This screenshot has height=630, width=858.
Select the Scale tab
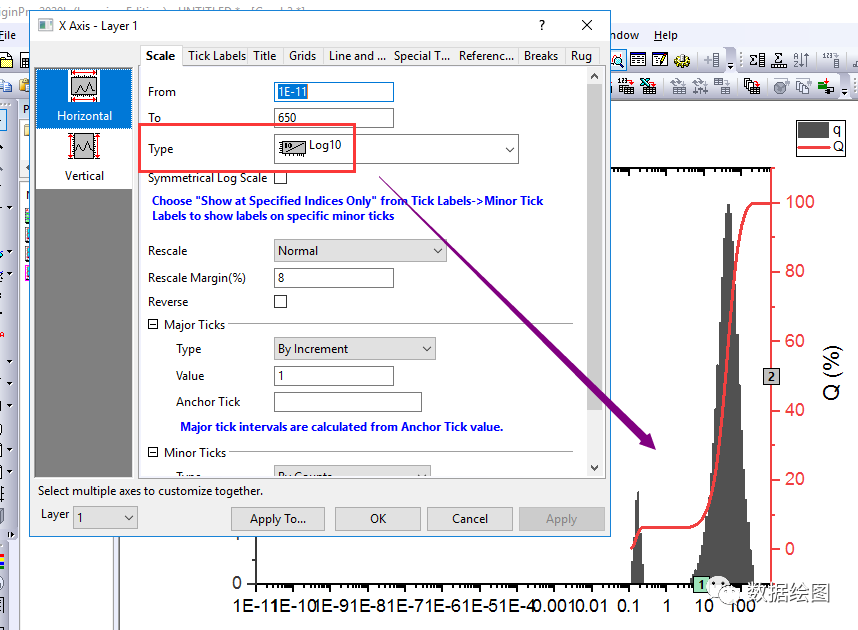click(160, 56)
